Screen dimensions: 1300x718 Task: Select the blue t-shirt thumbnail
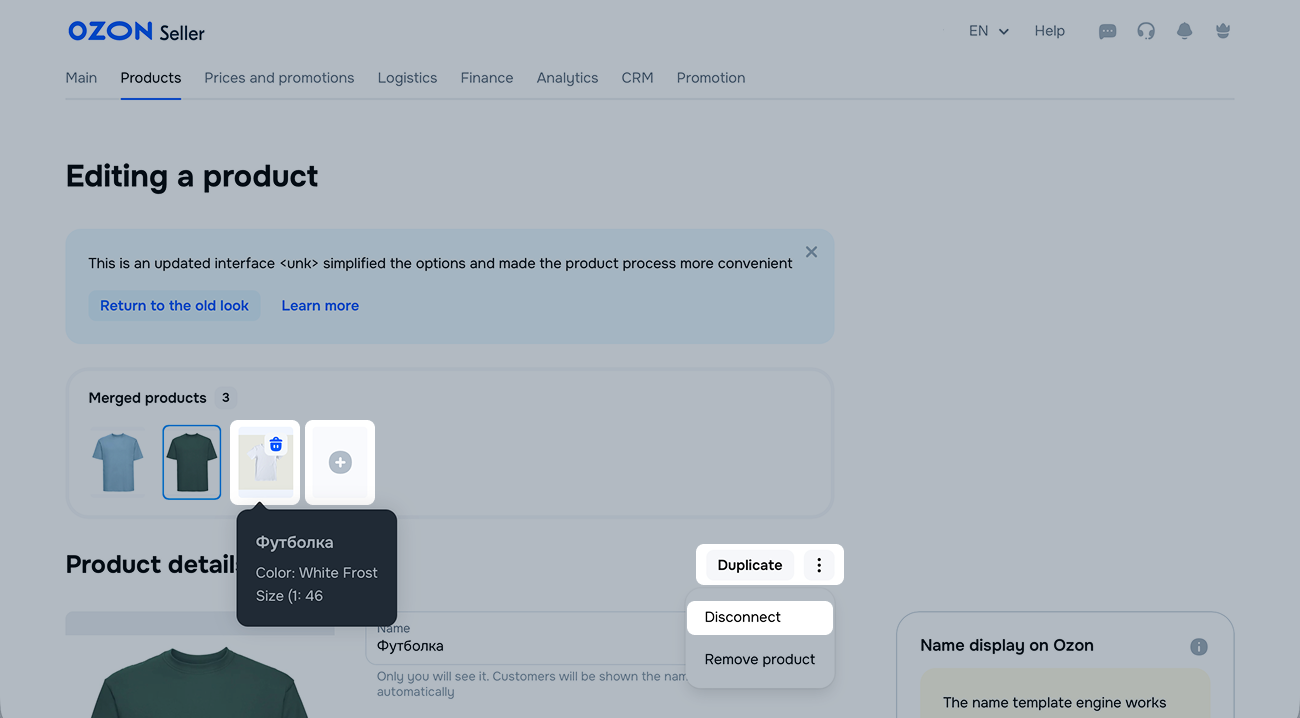pos(118,462)
